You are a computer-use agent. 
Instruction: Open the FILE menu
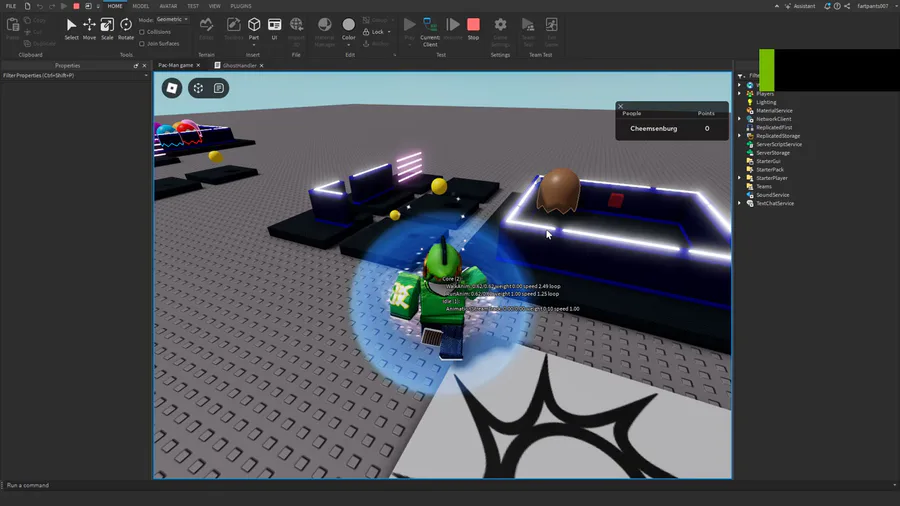coord(11,6)
